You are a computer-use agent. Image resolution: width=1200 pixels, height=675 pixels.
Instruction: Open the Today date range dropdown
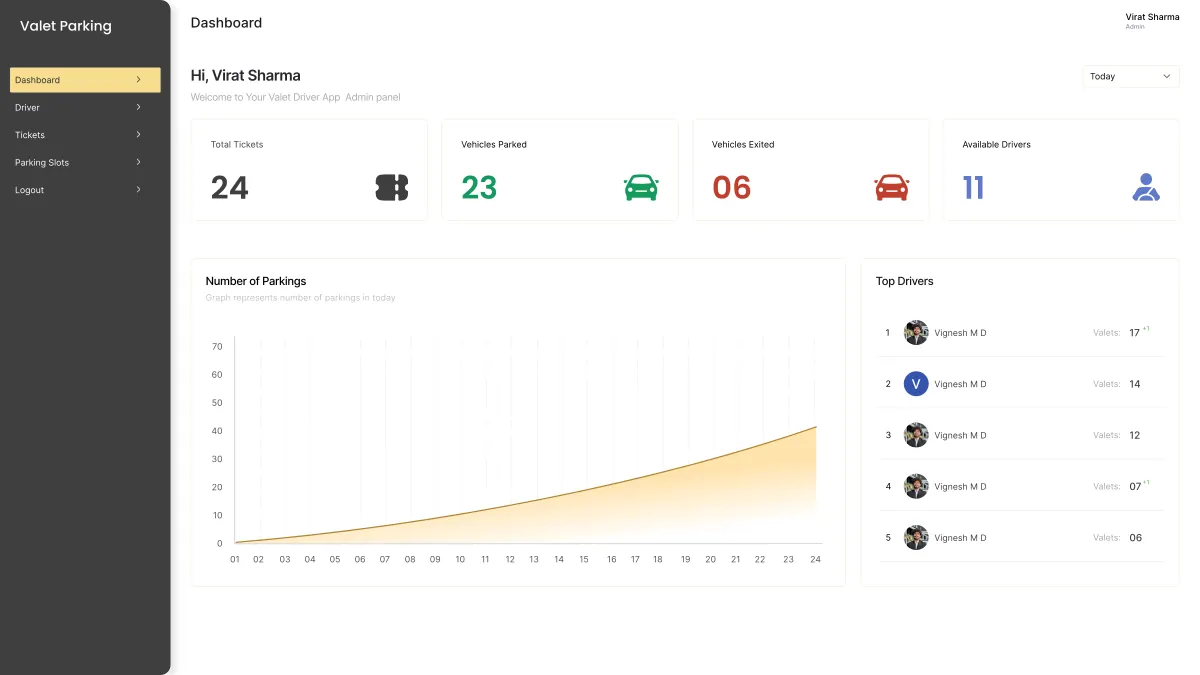(x=1131, y=76)
